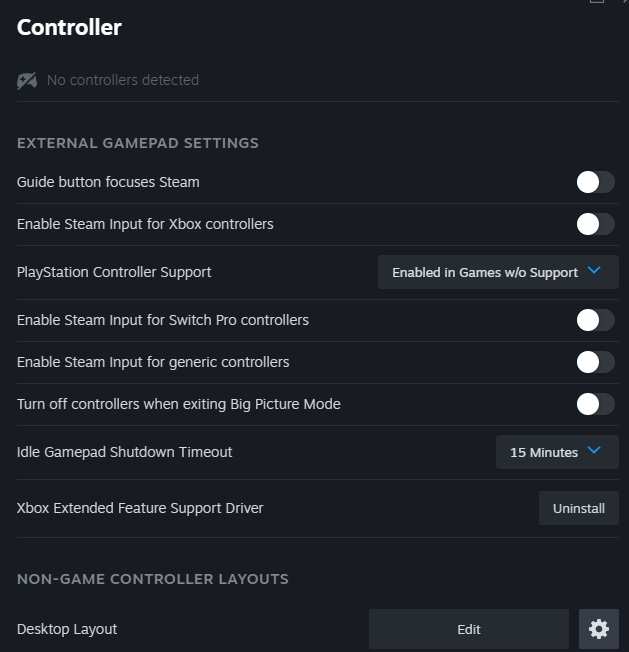Screen dimensions: 629x652
Task: Click Xbox Extended Feature Support Driver label
Action: click(x=140, y=508)
